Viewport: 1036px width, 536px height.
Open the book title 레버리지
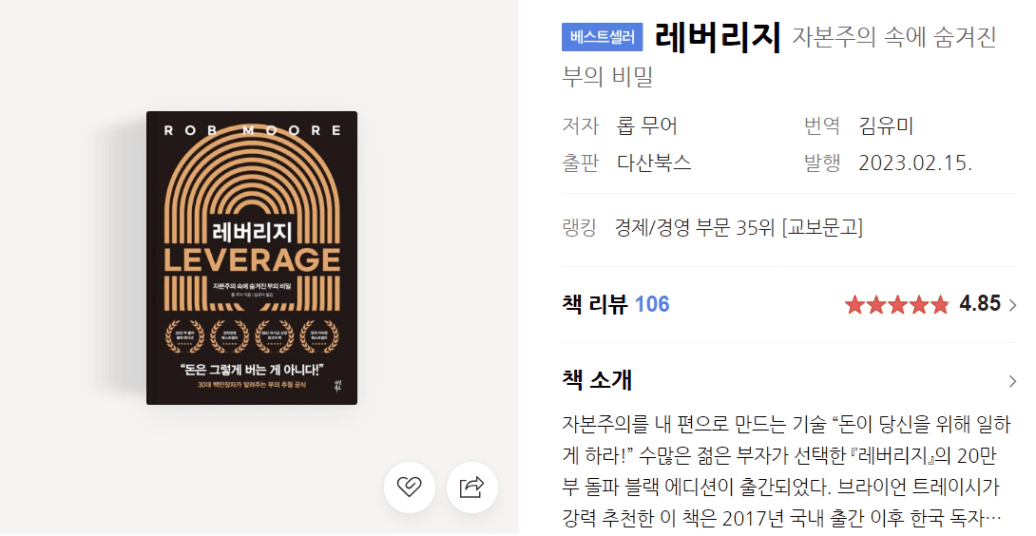coord(718,36)
